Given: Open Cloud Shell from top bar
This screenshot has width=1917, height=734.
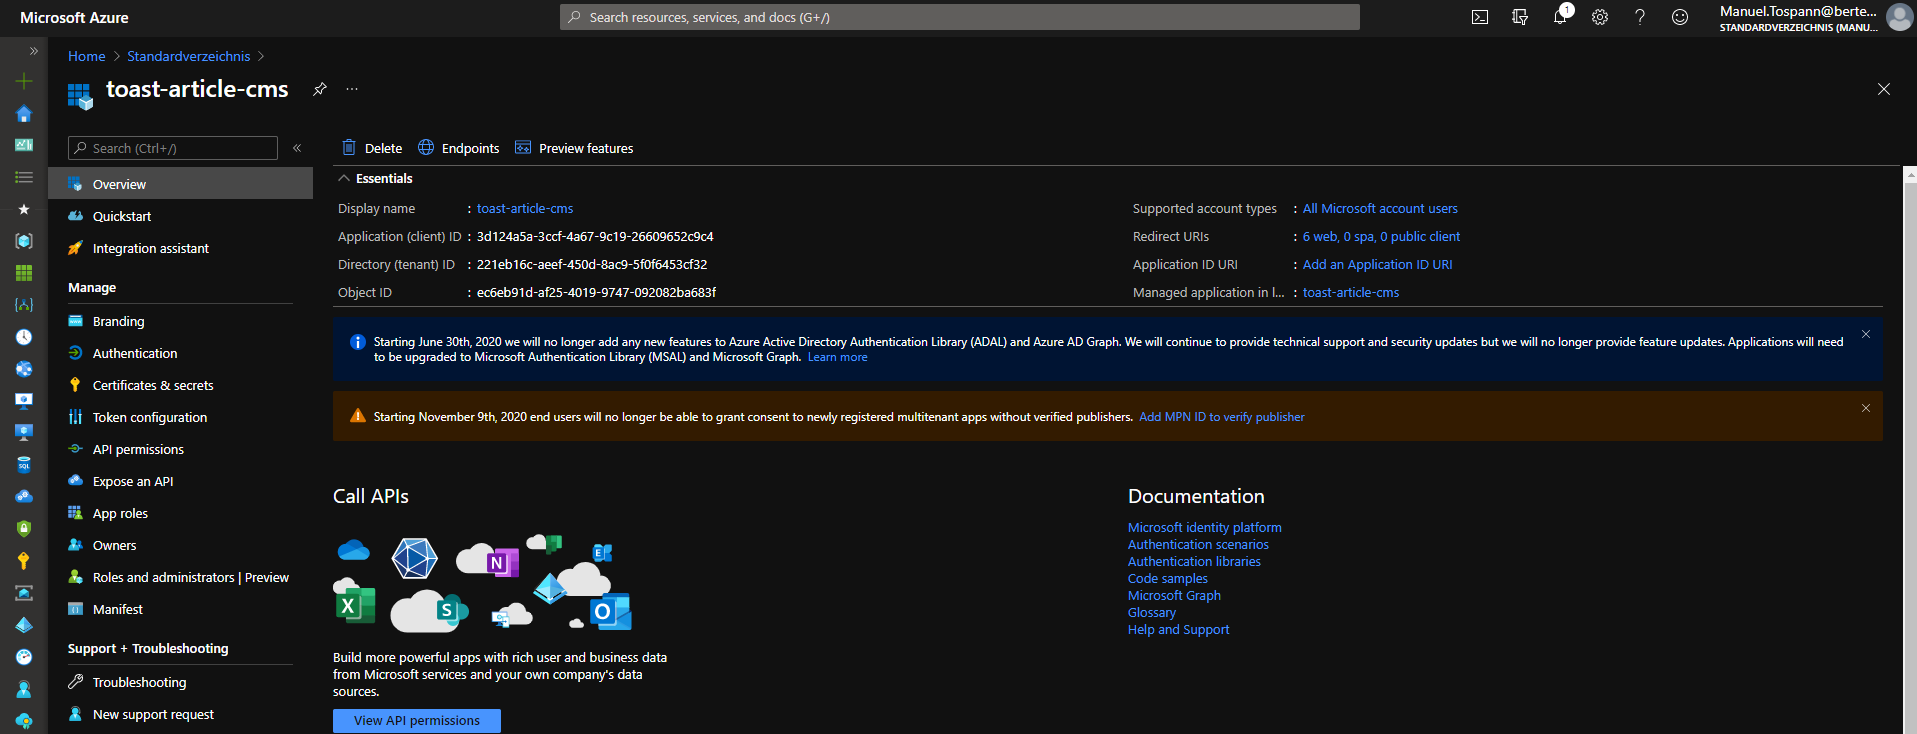Looking at the screenshot, I should coord(1480,17).
